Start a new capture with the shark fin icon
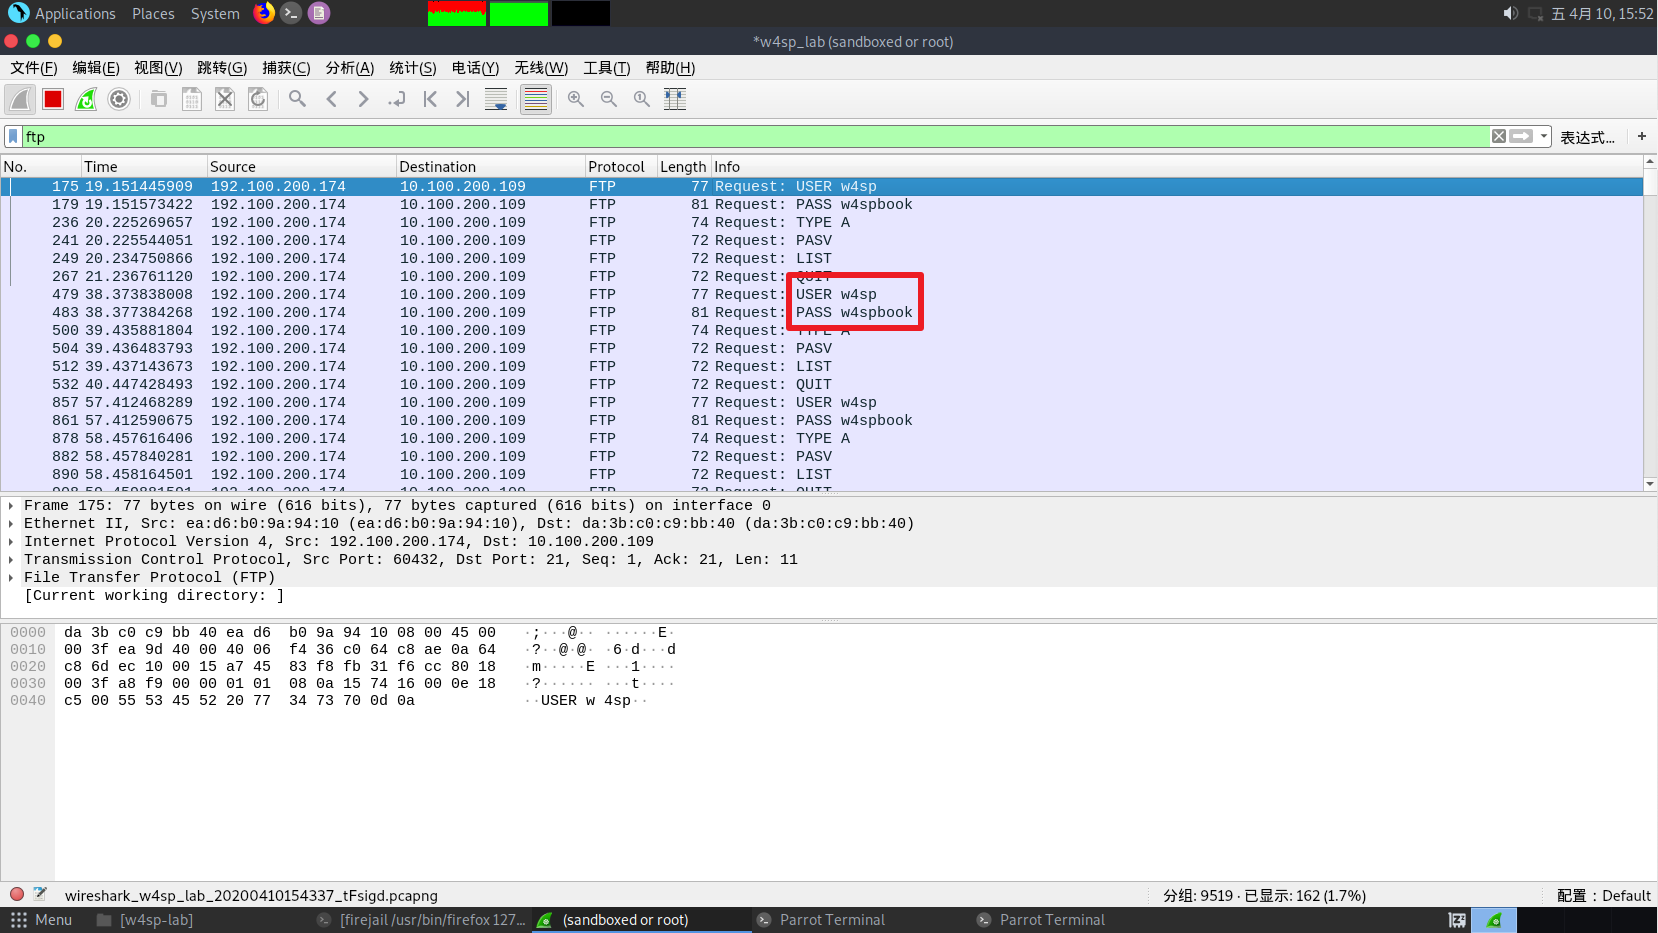The image size is (1658, 933). [x=20, y=99]
